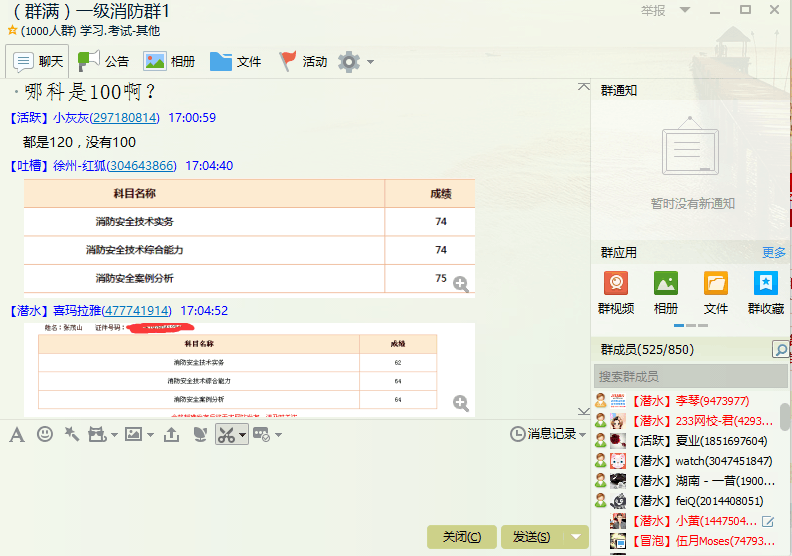
Task: Select member 233网校-君
Action: point(687,421)
